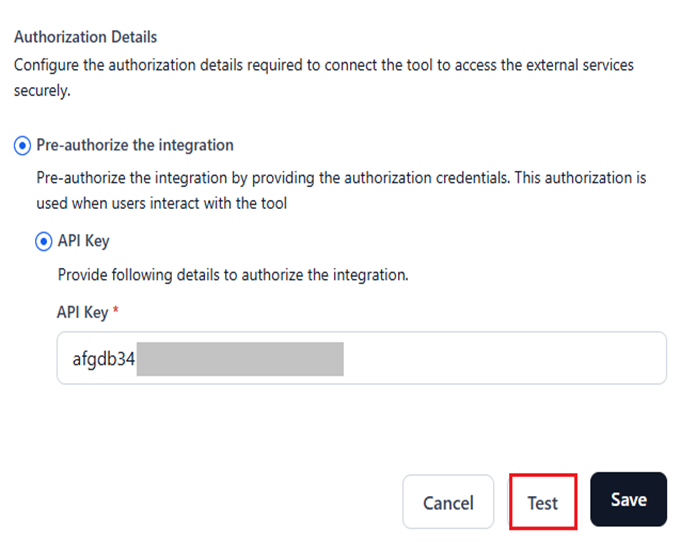Click the 'Configure the authorization details' description

[x=320, y=64]
